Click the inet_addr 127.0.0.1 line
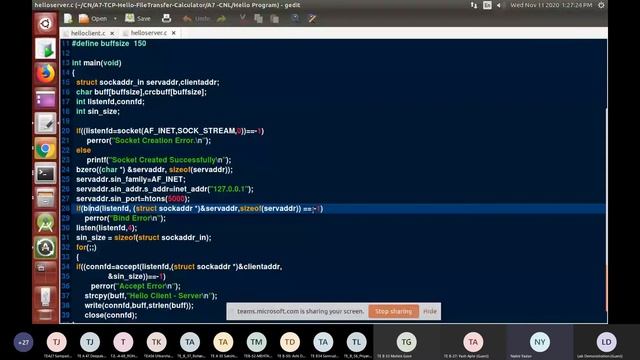The width and height of the screenshot is (640, 360). (x=164, y=189)
